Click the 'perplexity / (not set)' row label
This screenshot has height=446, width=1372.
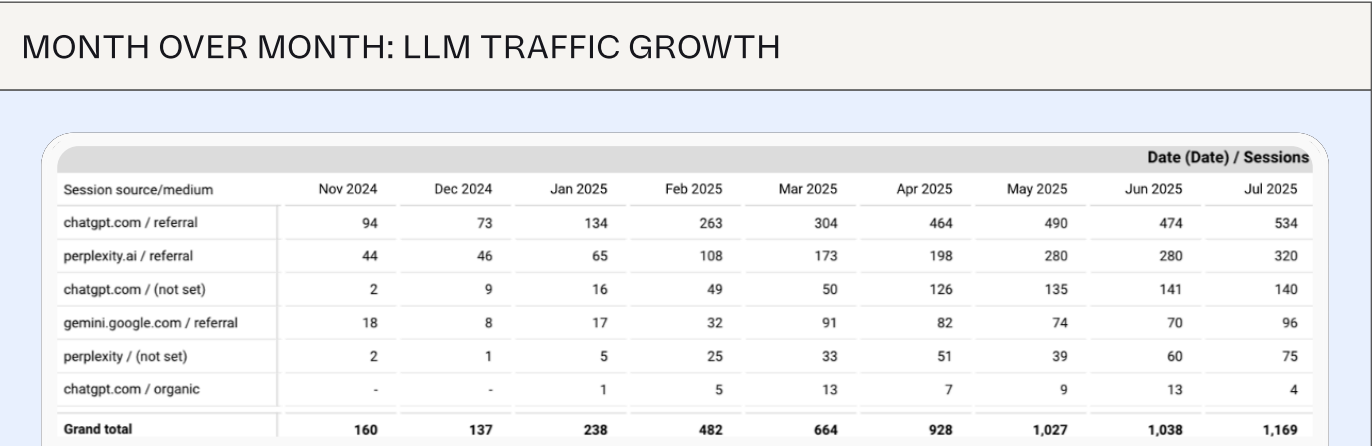click(x=125, y=356)
